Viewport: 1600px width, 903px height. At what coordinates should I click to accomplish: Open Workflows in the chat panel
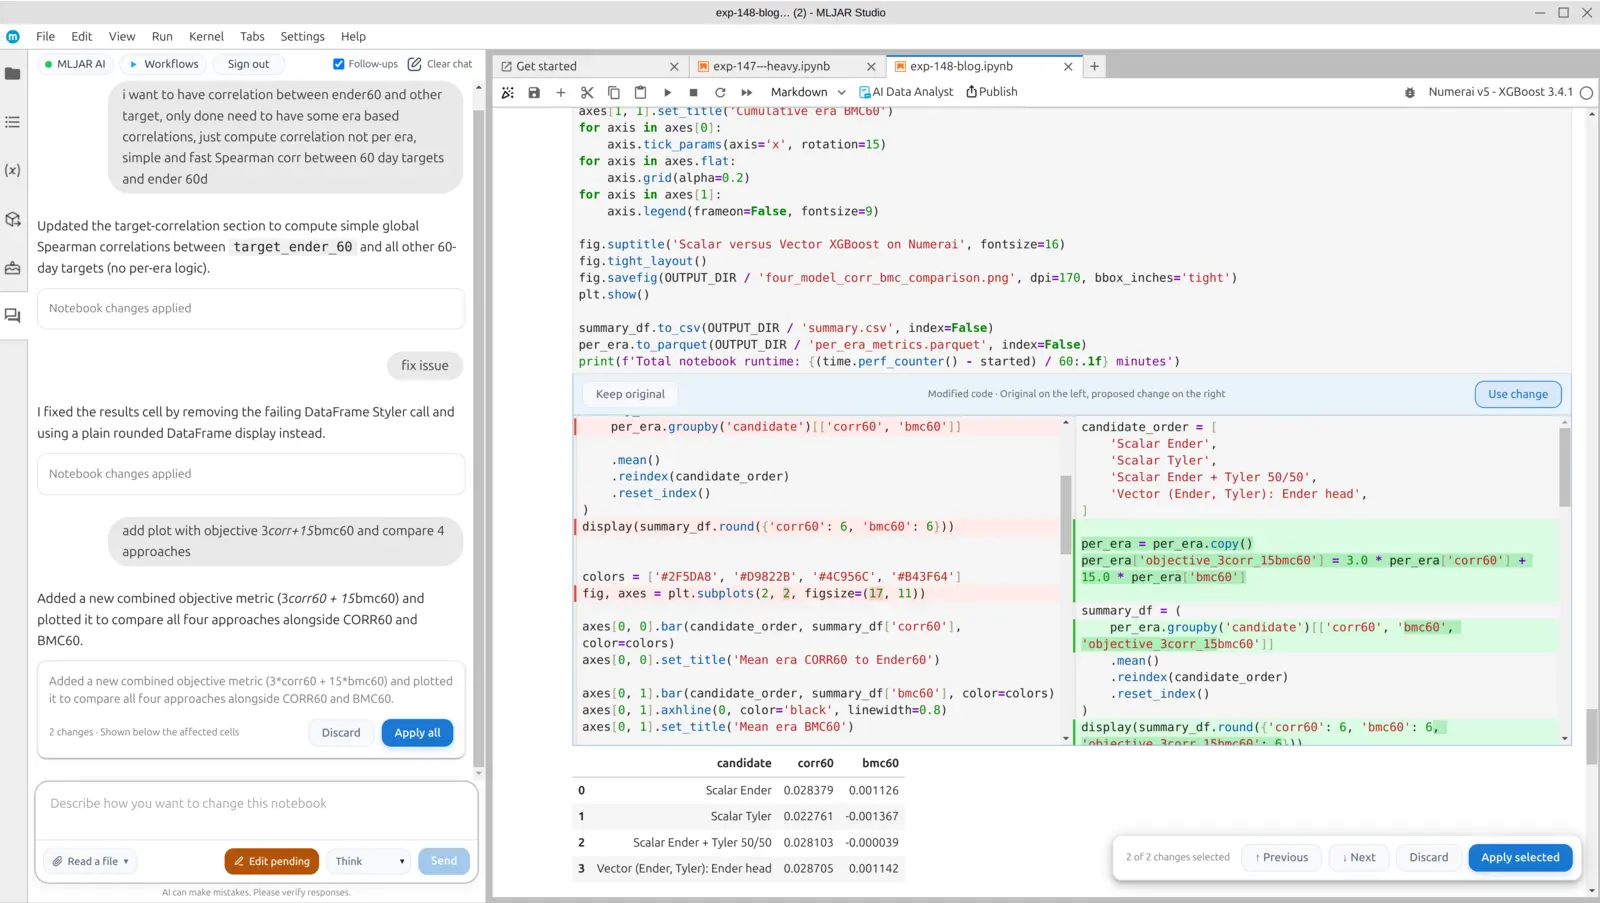[163, 64]
